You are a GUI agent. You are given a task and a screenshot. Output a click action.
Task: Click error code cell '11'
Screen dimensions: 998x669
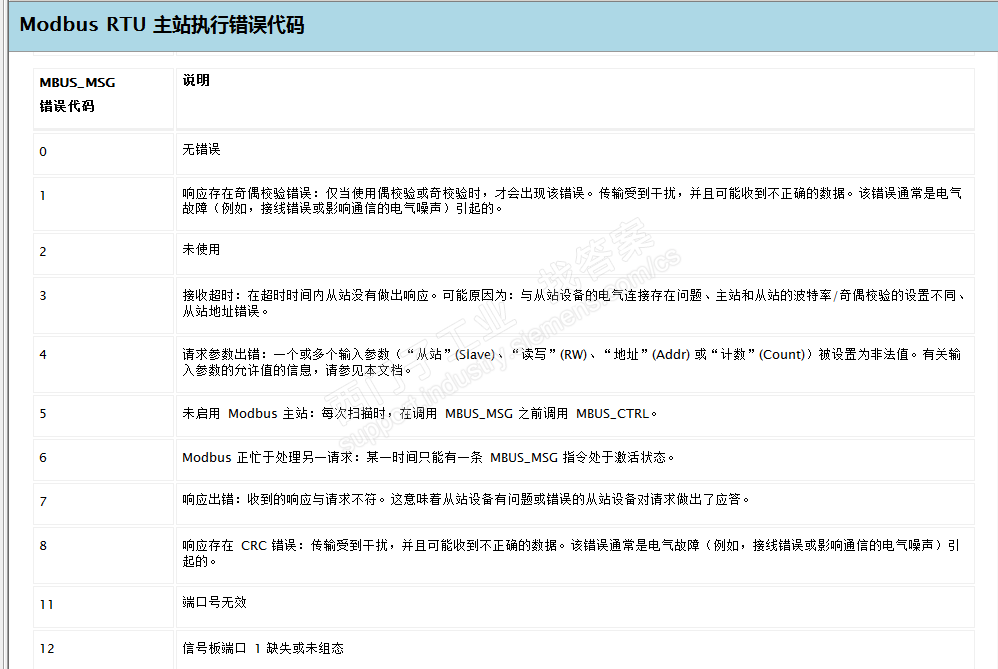coord(104,607)
